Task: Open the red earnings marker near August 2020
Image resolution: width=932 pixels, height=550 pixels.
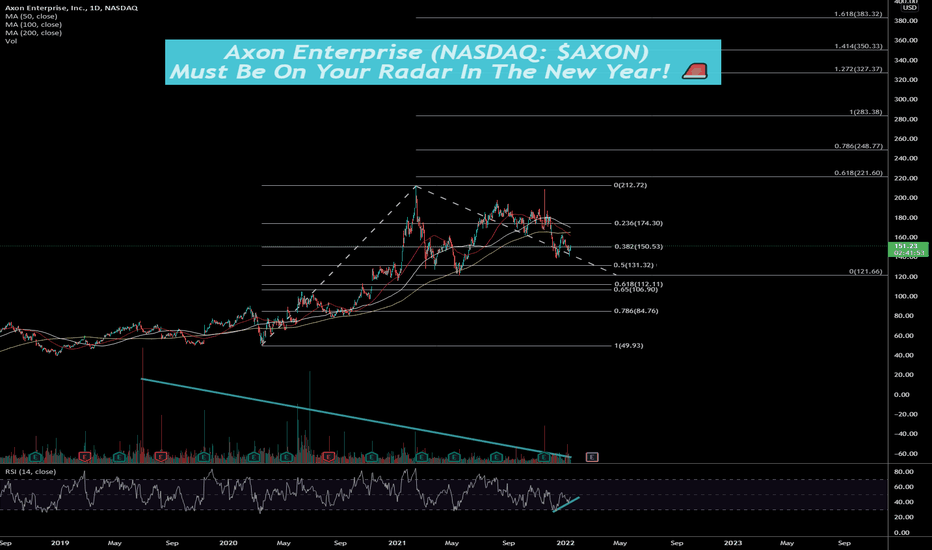Action: pos(329,457)
